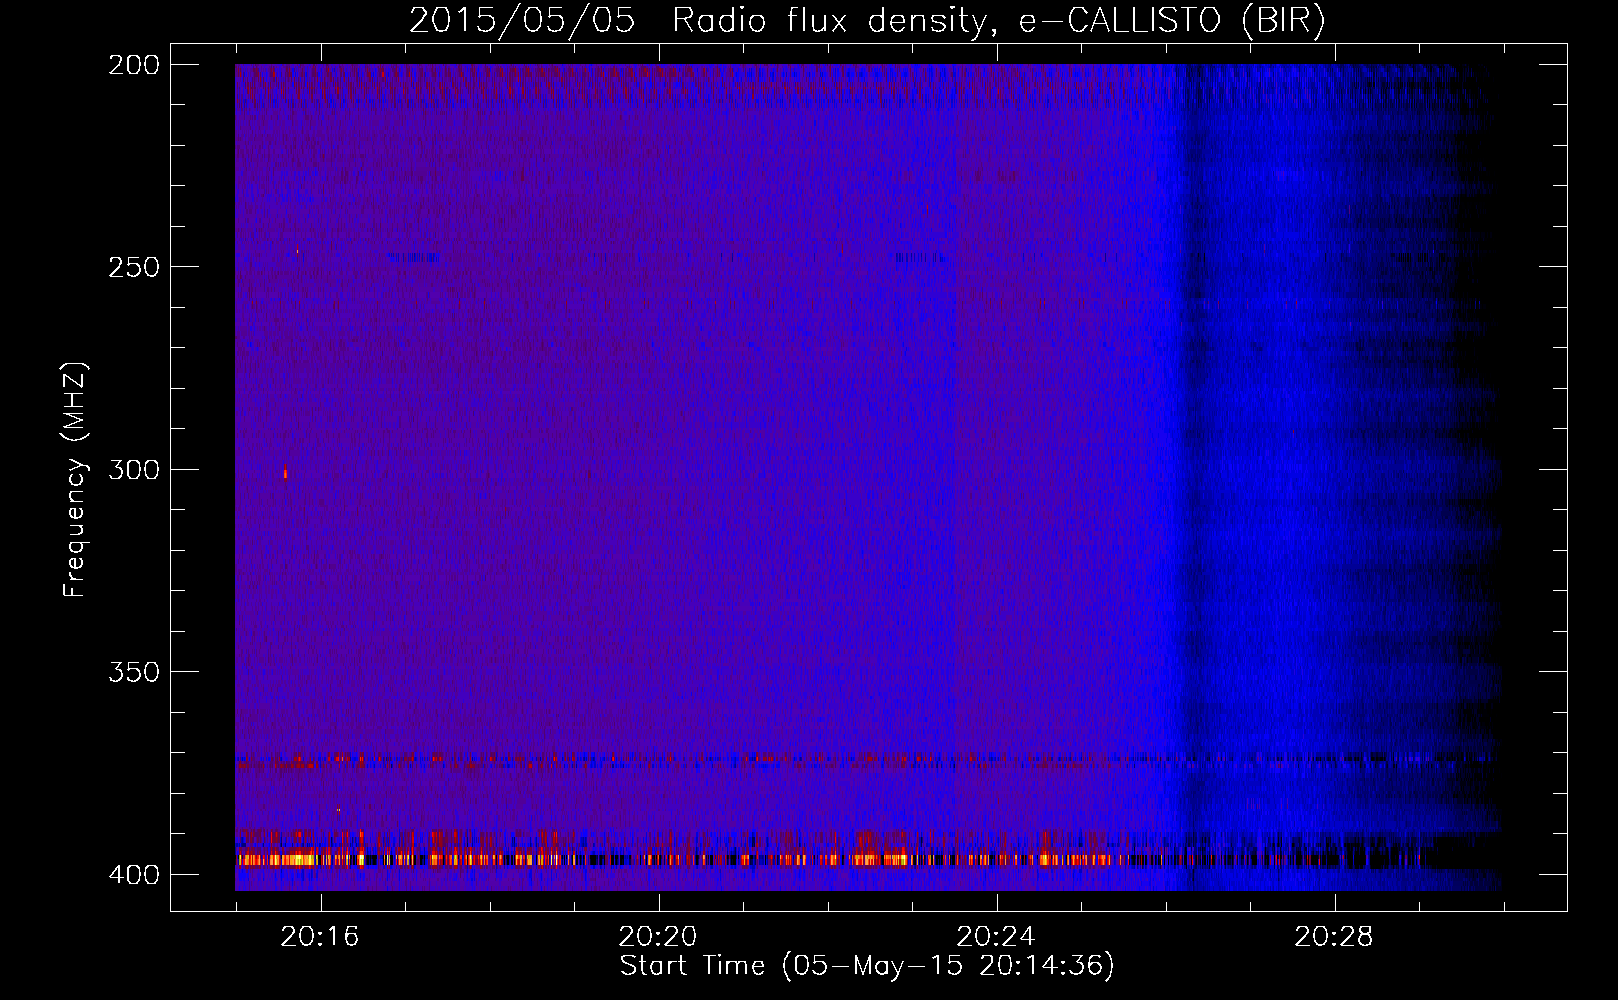Click the 200 frequency tick label

pyautogui.click(x=134, y=64)
